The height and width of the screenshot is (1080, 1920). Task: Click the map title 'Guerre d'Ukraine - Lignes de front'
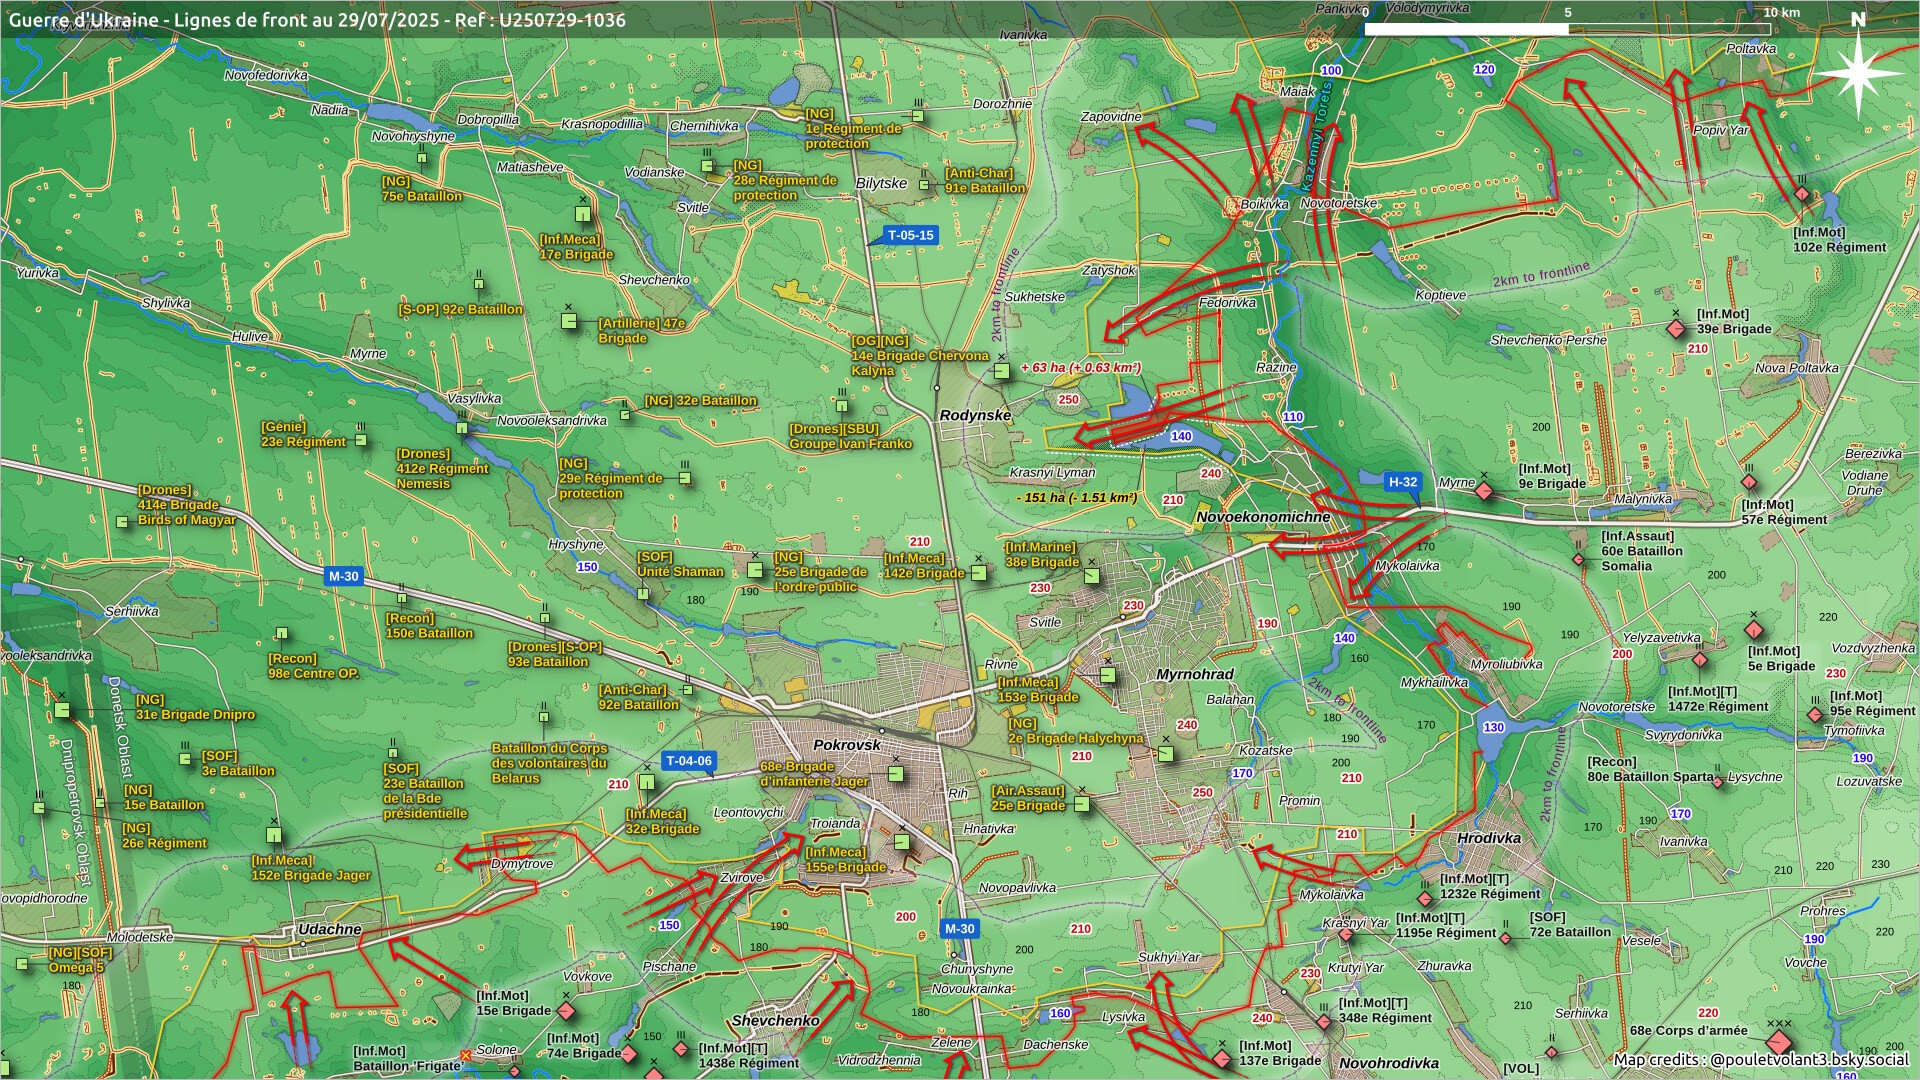(x=317, y=20)
